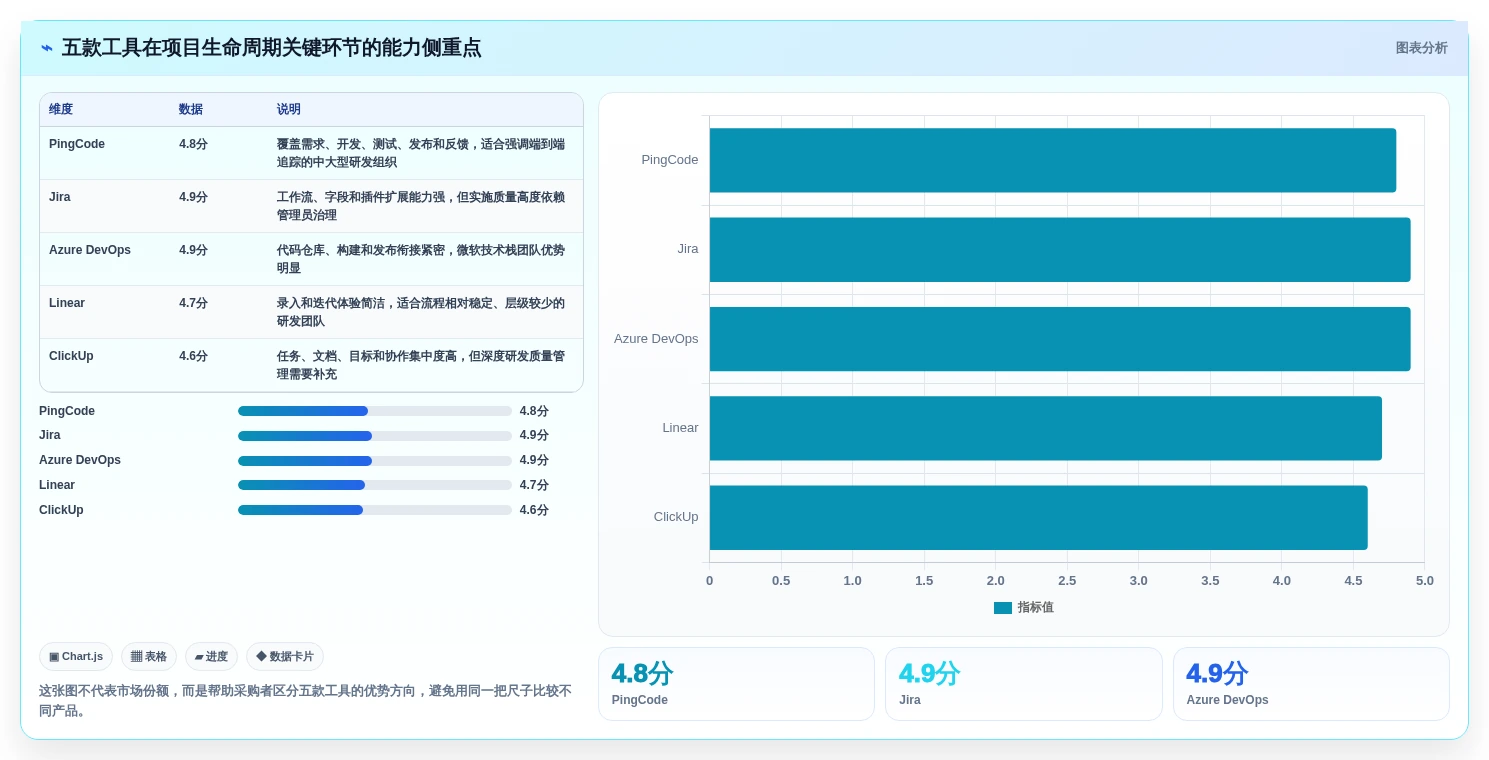
Task: Click the chart title 五款工具在项目生命周期
Action: coord(271,48)
